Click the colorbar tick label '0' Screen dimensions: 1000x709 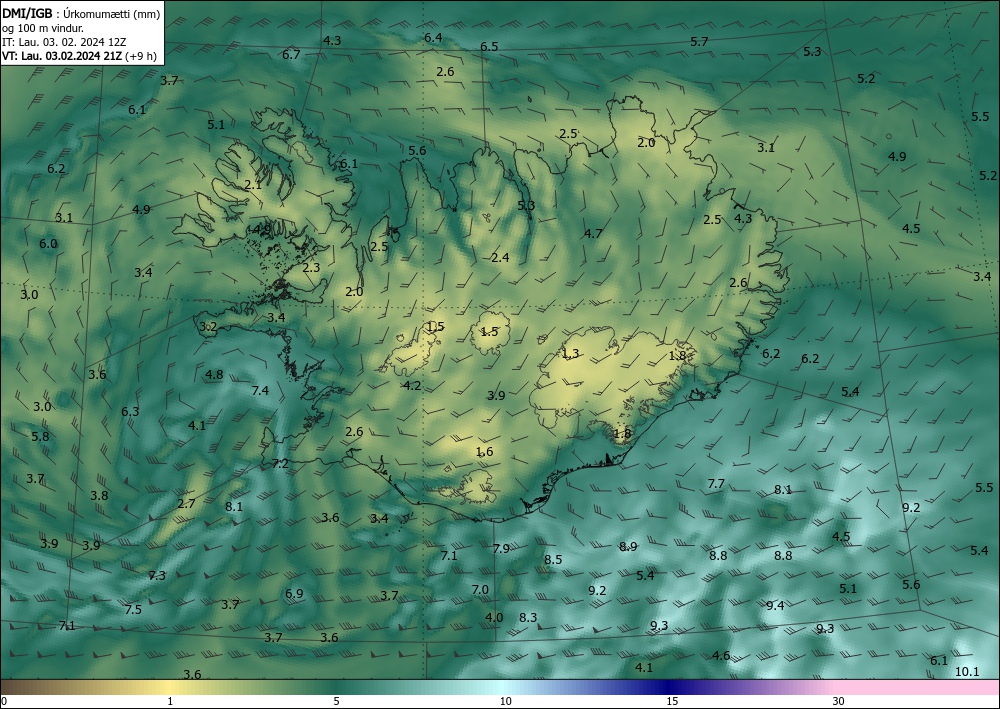[4, 702]
